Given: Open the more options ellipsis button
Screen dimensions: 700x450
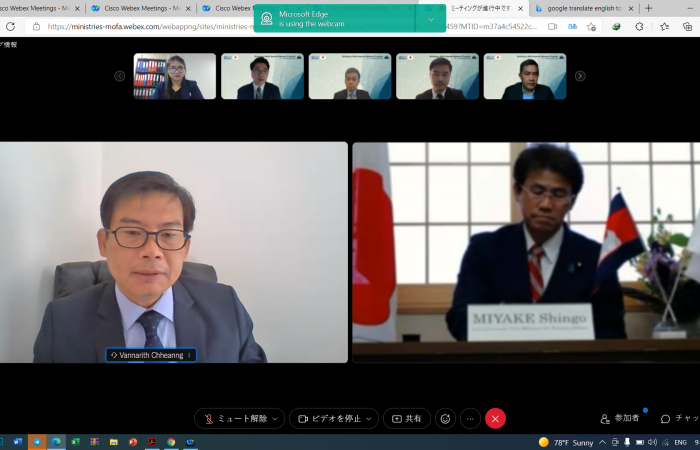Looking at the screenshot, I should [470, 419].
